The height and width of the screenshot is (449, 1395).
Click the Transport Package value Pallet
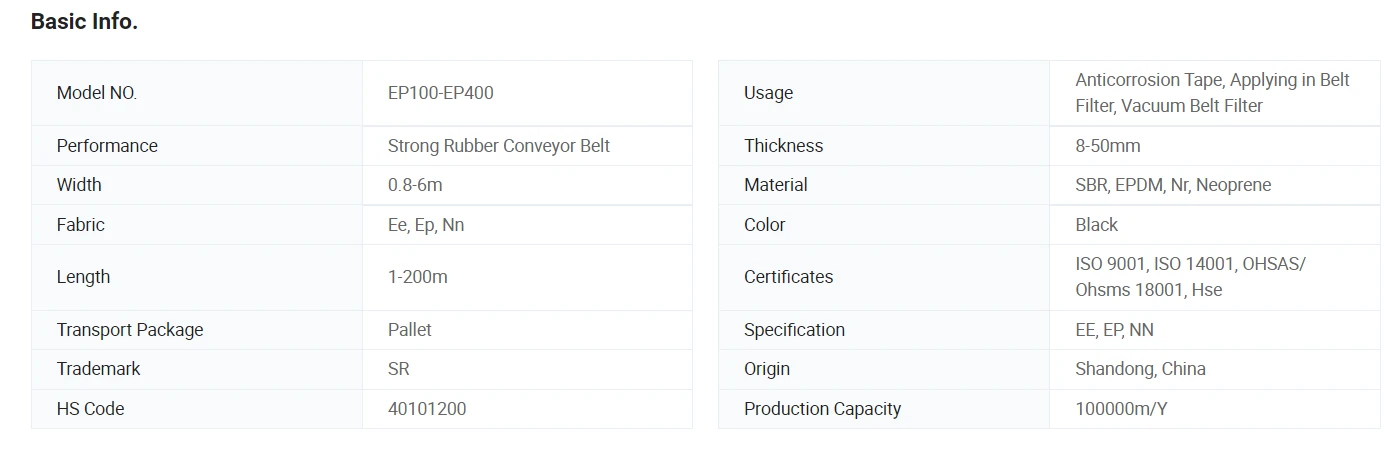[x=410, y=330]
